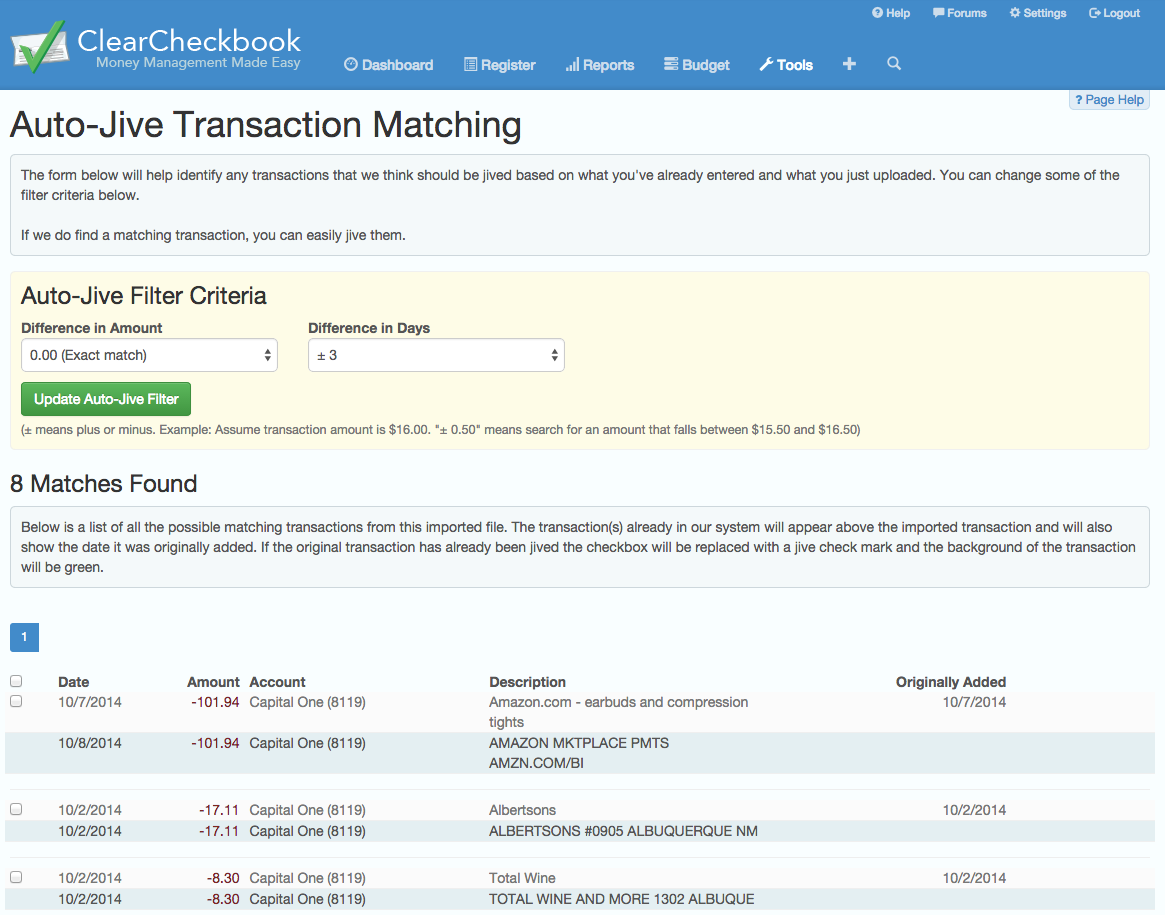
Task: Open the Tools menu
Action: (785, 65)
